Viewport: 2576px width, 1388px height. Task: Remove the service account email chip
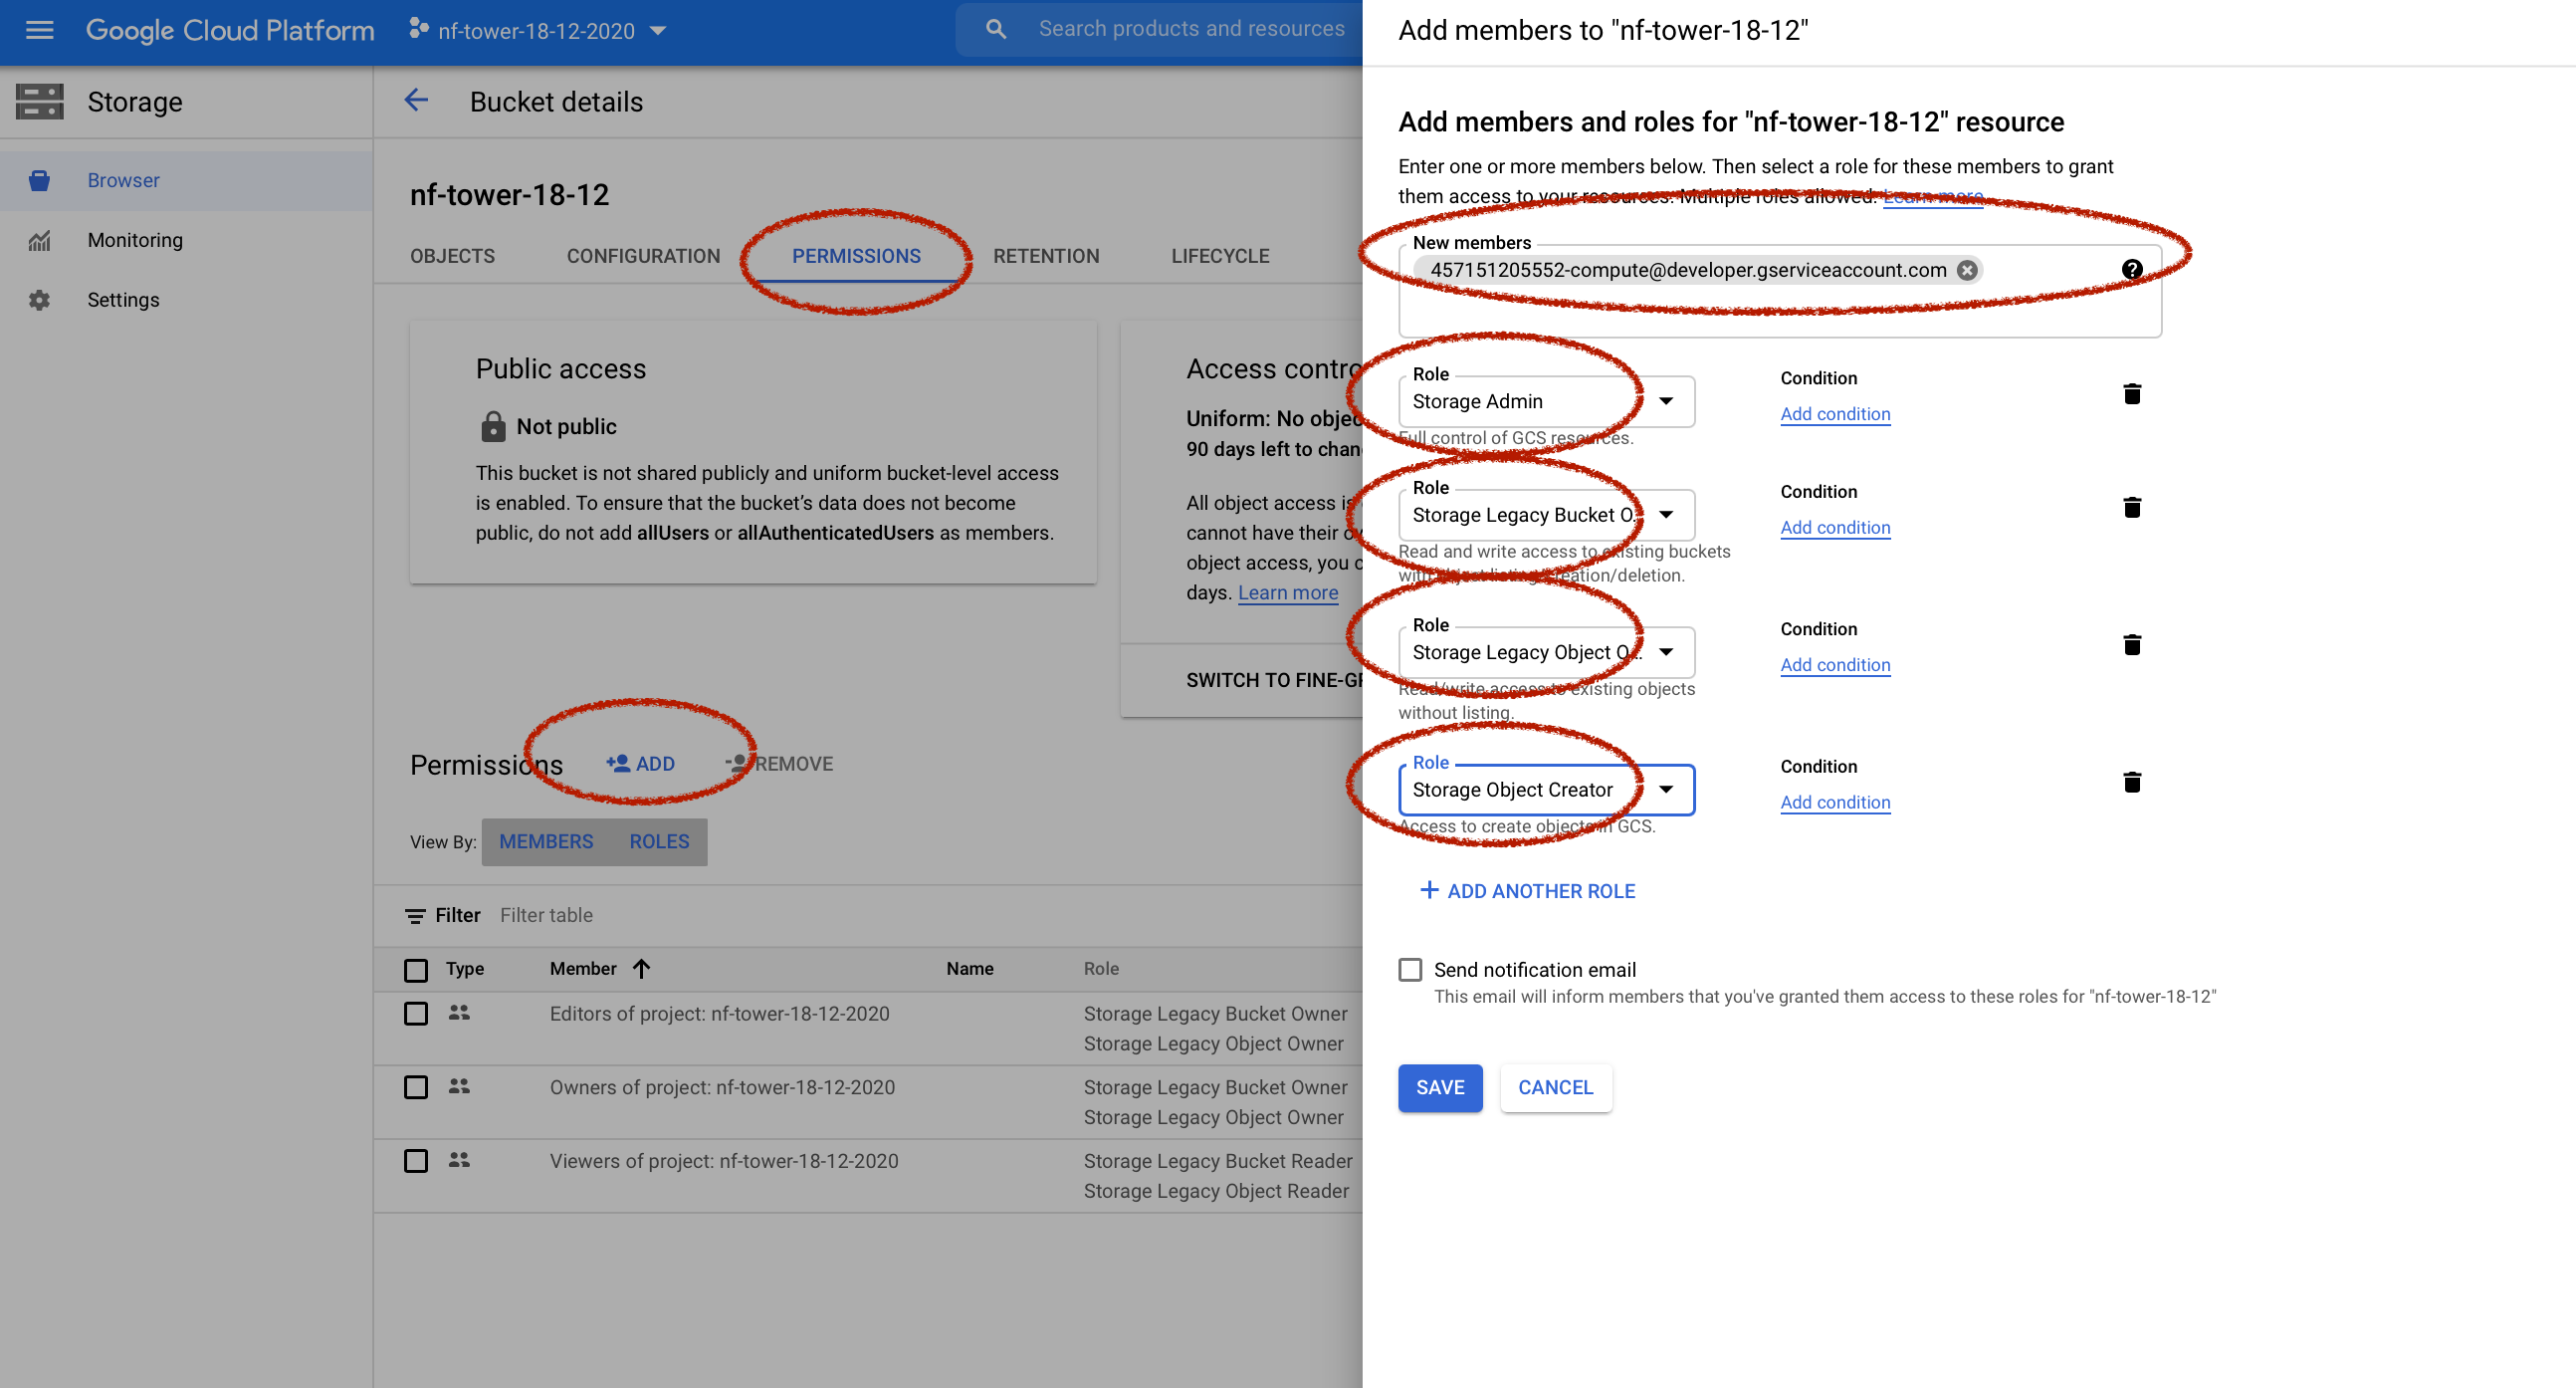pos(1967,270)
